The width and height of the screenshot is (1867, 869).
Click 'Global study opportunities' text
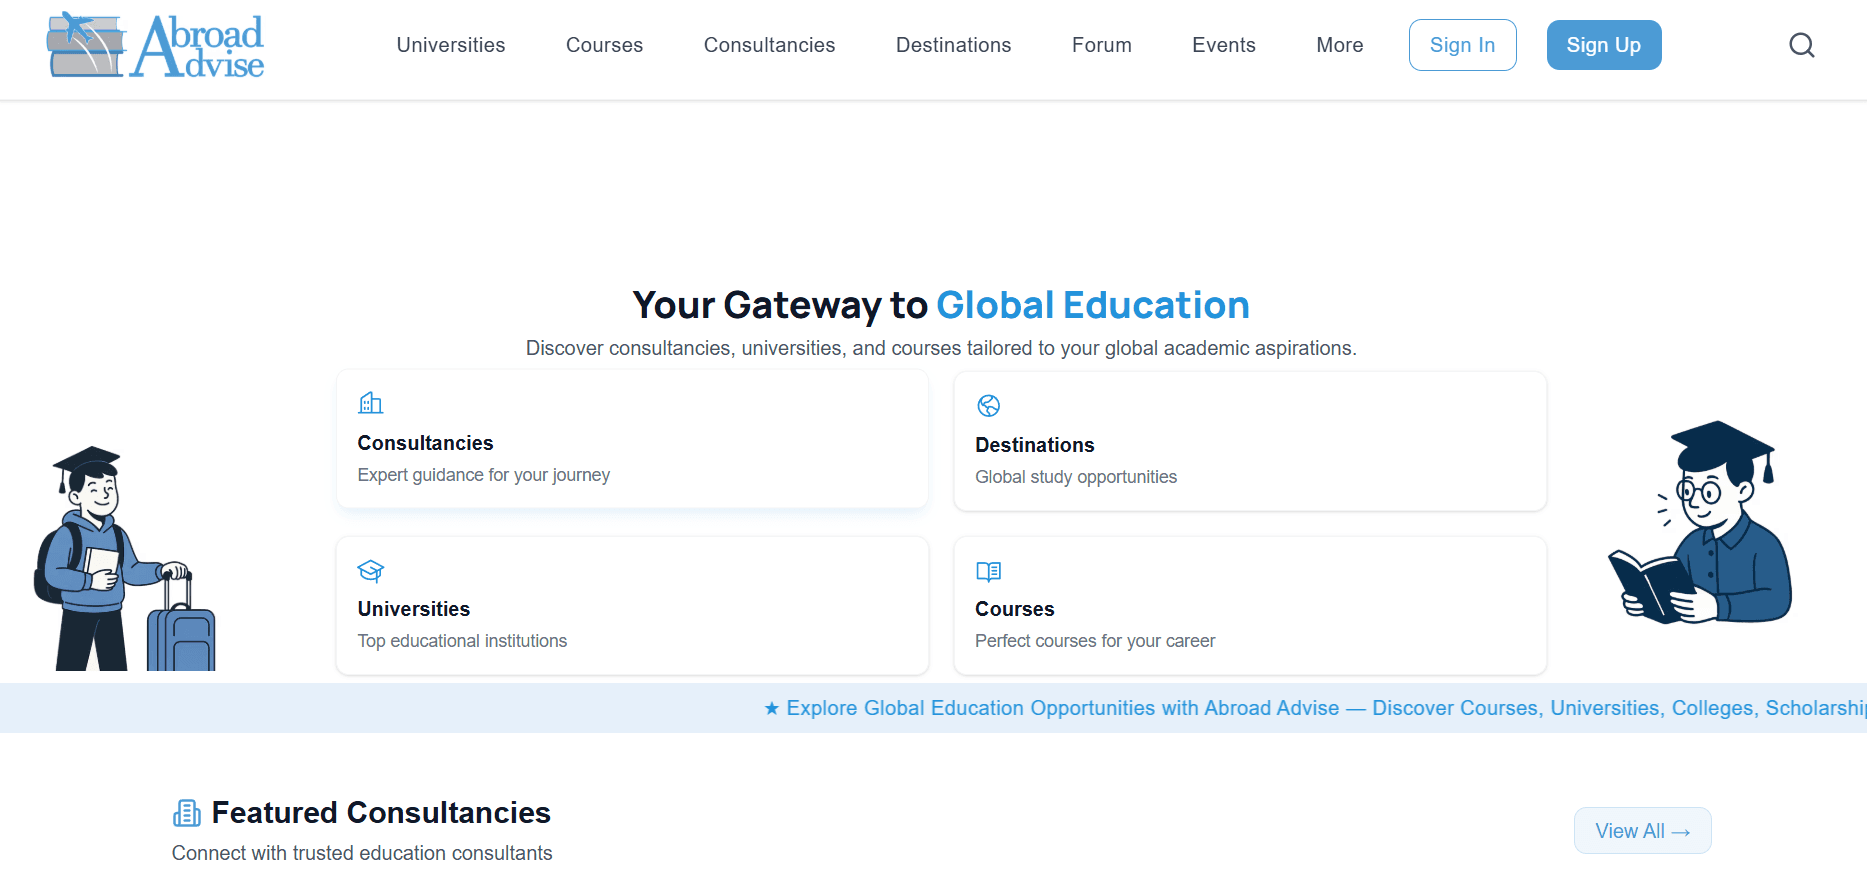pyautogui.click(x=1075, y=477)
